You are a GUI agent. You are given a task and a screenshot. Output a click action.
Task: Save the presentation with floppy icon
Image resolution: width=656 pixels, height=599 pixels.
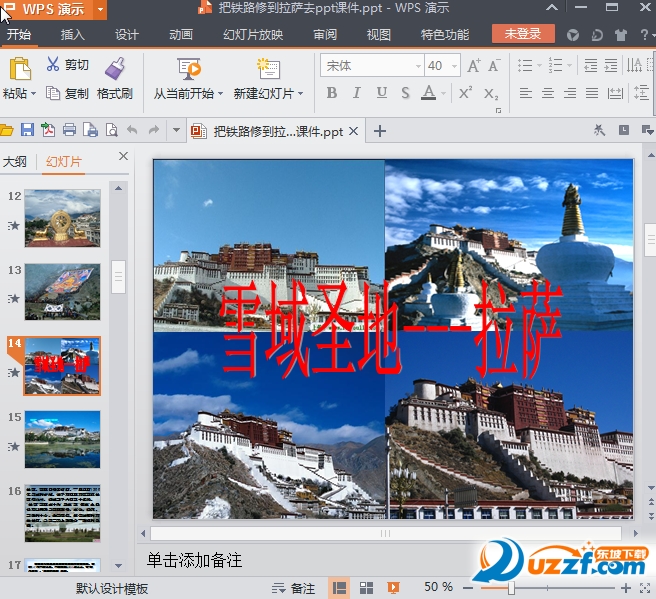(27, 130)
